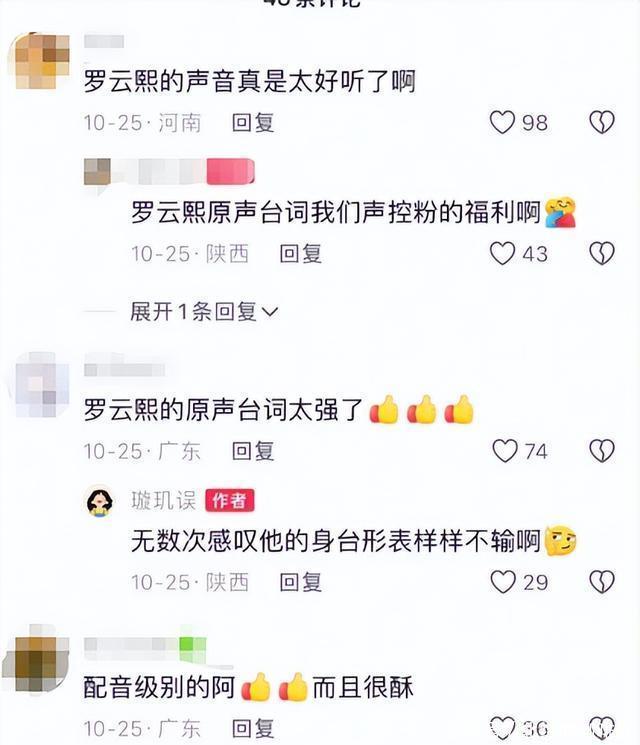This screenshot has width=640, height=745.
Task: Reply to 声控粉 comment from 陕西
Action: [301, 254]
